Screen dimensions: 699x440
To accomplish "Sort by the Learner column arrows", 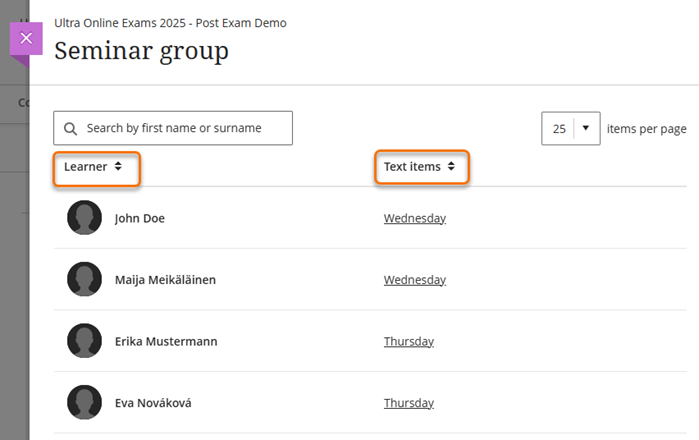I will [118, 167].
